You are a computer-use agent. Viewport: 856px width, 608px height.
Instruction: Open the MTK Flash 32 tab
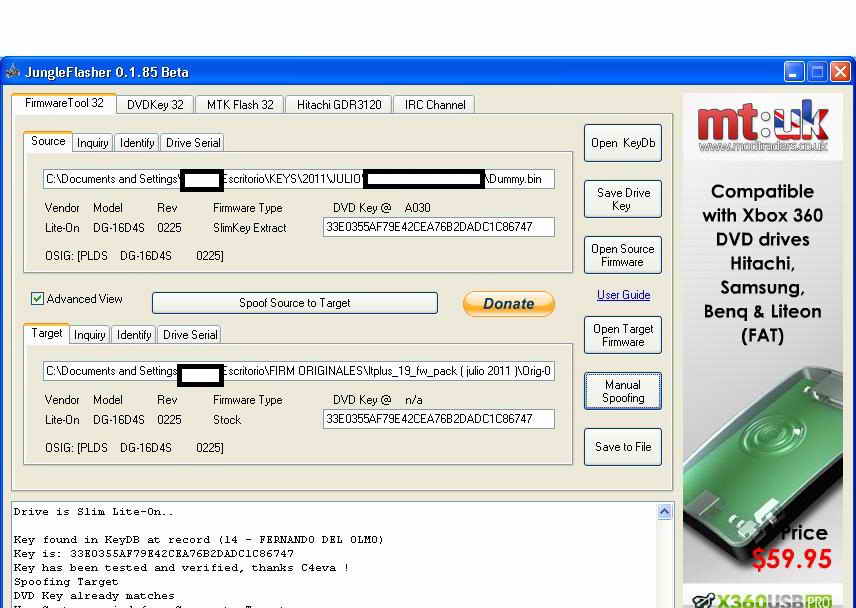pyautogui.click(x=240, y=105)
